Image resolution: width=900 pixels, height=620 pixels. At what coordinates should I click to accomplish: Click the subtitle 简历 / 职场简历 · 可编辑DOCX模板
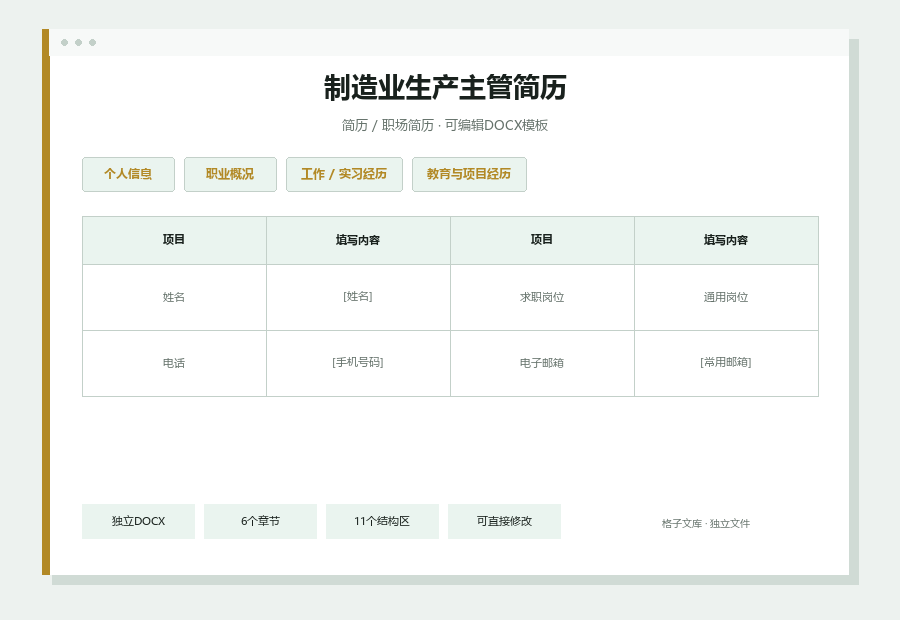coord(445,125)
